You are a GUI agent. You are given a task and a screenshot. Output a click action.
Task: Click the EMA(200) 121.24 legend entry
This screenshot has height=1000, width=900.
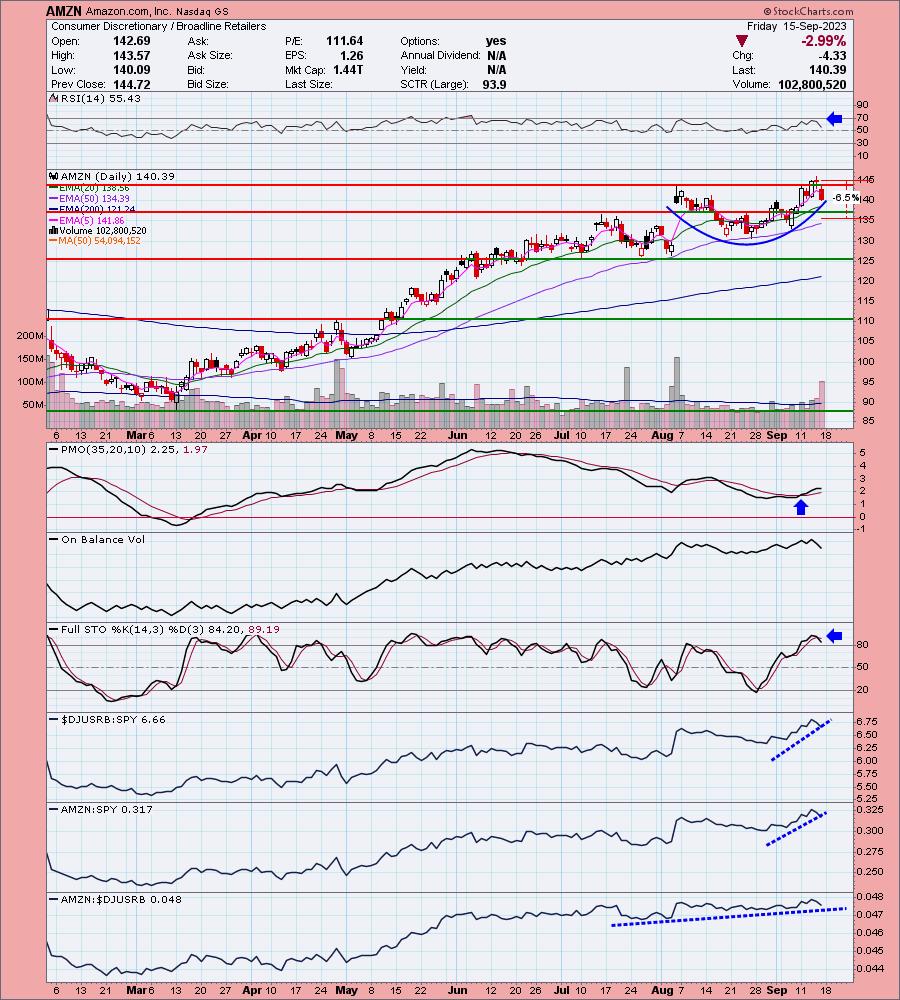click(97, 209)
